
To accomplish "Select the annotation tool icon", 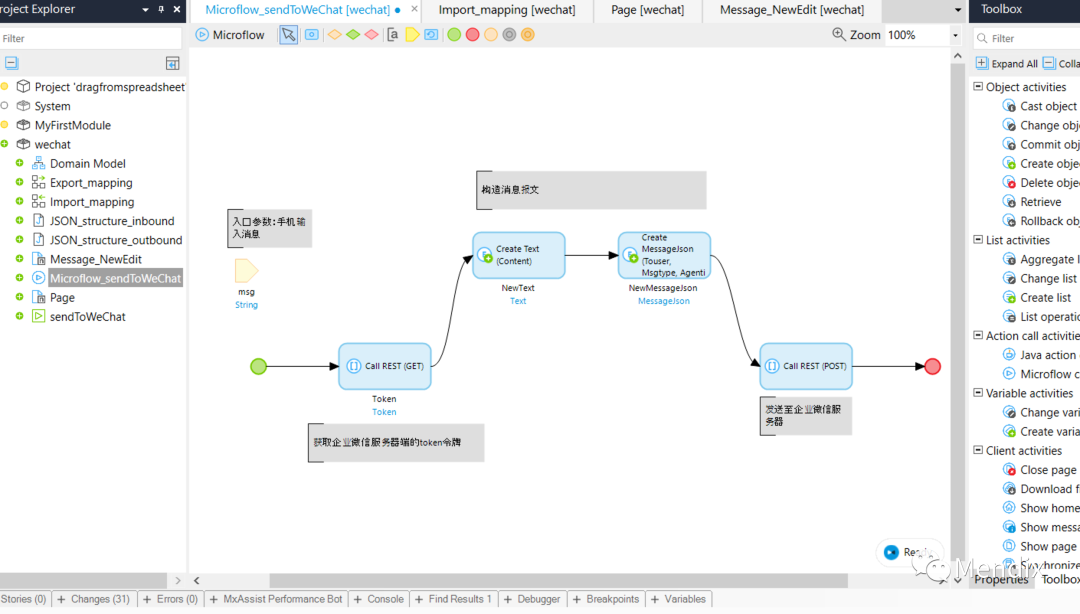I will pyautogui.click(x=393, y=34).
